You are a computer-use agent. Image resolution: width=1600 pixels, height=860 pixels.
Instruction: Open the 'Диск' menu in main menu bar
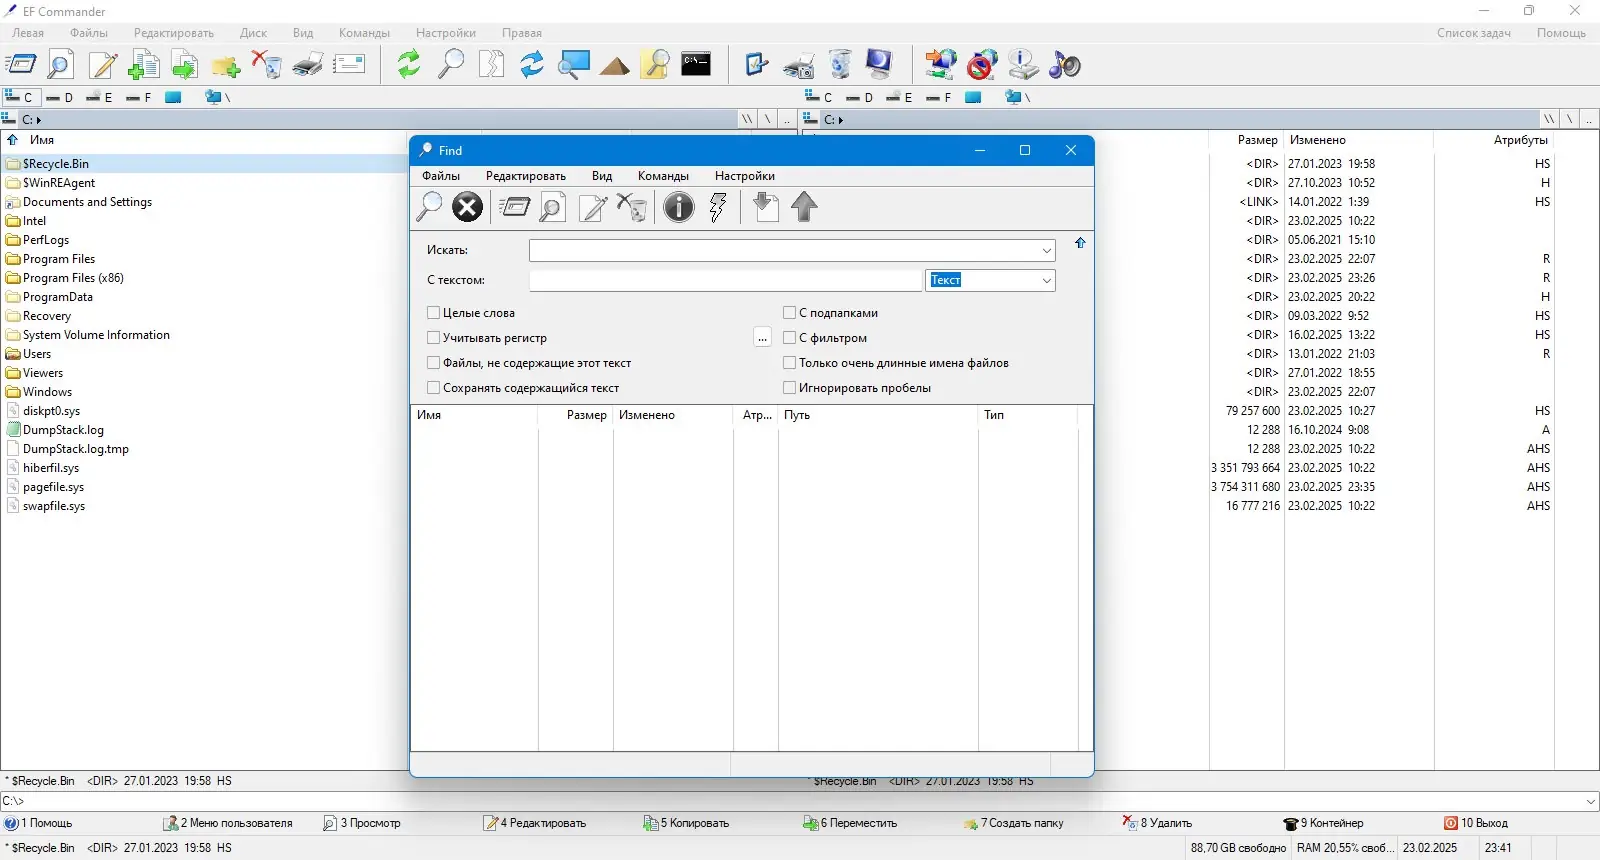[x=253, y=33]
